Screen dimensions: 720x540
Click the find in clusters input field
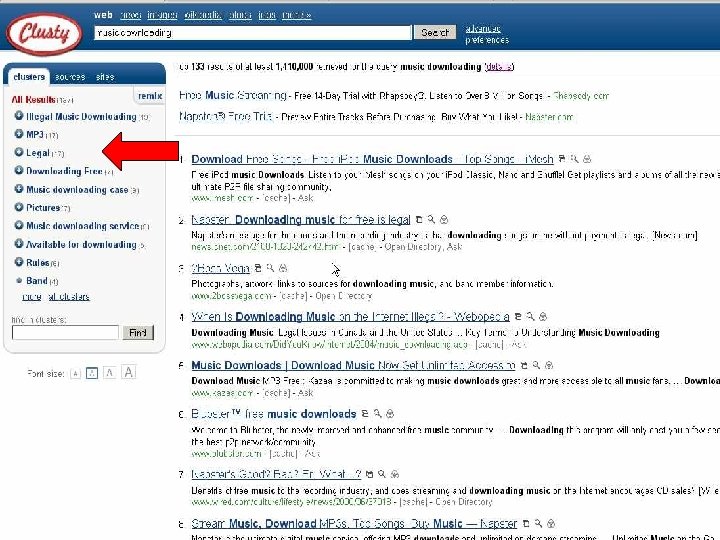point(65,332)
